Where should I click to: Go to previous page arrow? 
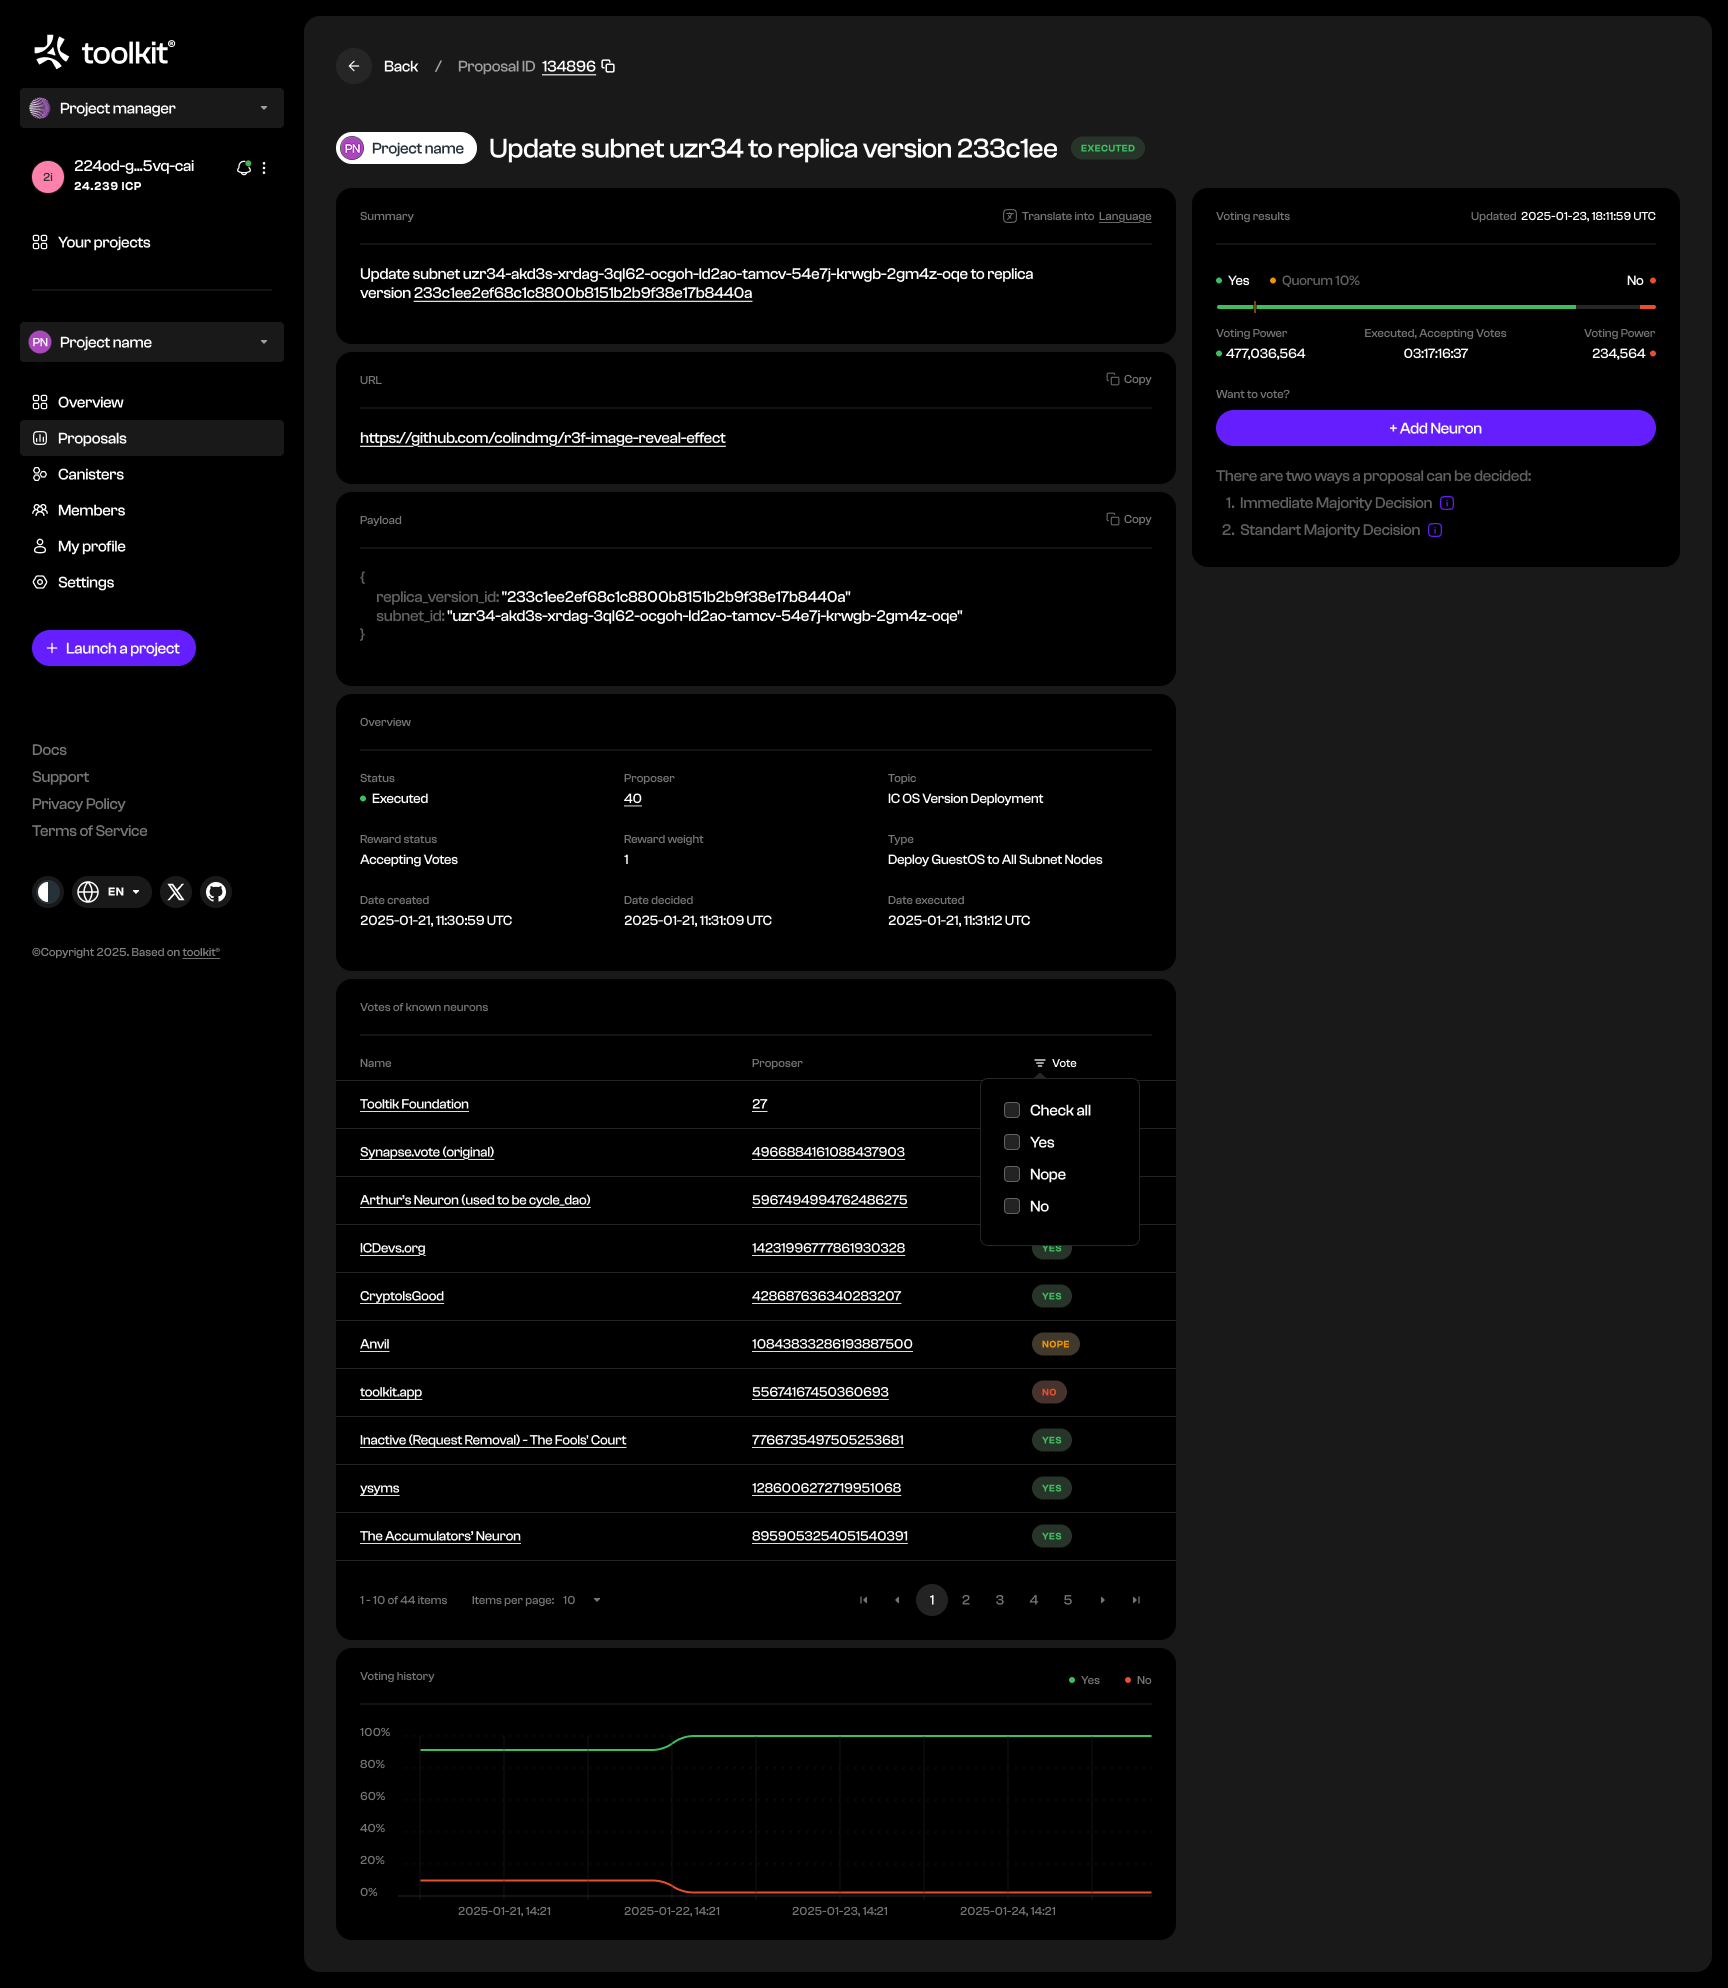pyautogui.click(x=898, y=1601)
